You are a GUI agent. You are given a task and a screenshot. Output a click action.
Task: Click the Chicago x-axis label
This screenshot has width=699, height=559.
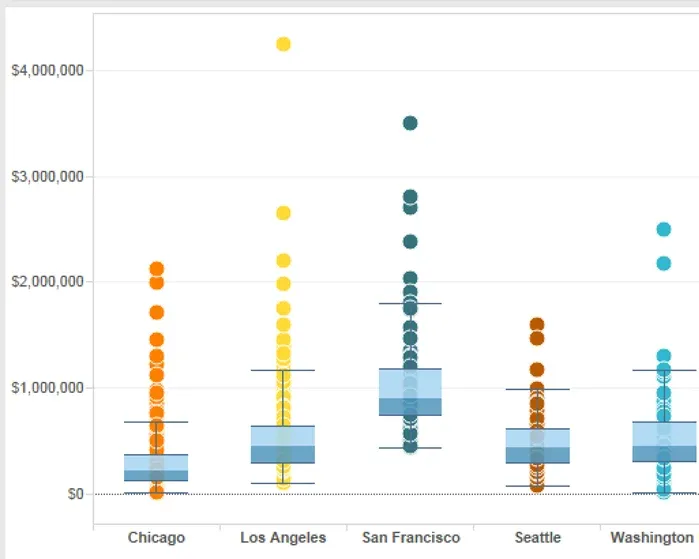click(156, 538)
